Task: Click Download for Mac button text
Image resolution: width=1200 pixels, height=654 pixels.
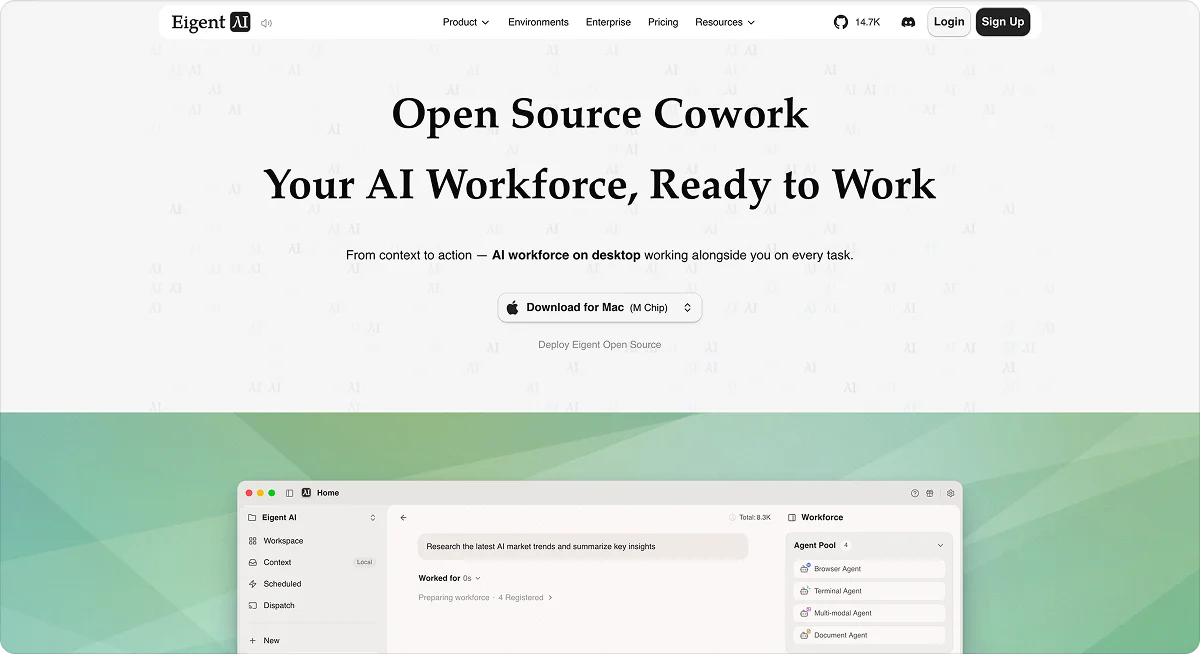Action: pyautogui.click(x=575, y=308)
